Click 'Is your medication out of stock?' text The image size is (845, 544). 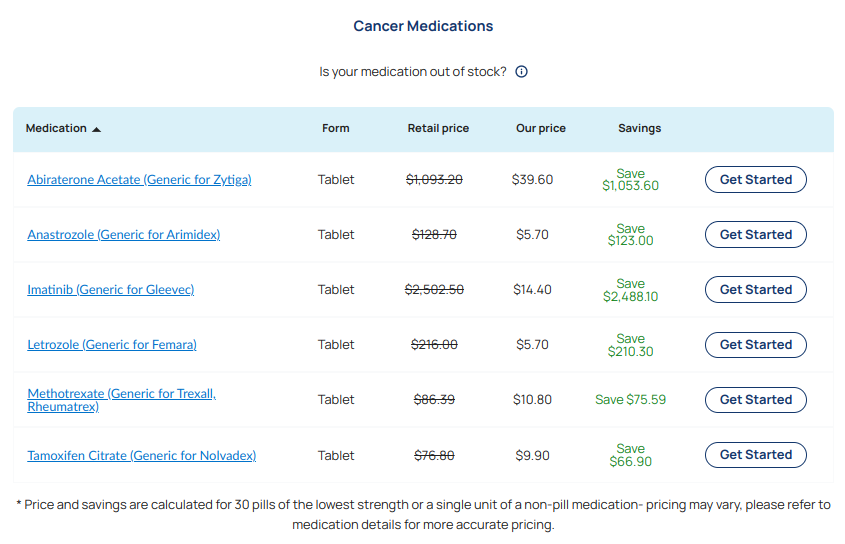(x=413, y=72)
